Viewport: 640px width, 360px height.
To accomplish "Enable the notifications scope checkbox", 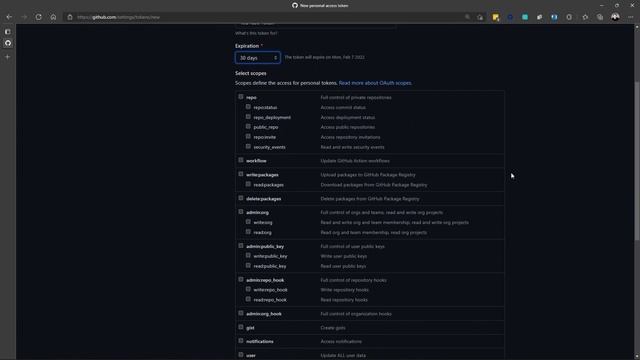I will (241, 341).
